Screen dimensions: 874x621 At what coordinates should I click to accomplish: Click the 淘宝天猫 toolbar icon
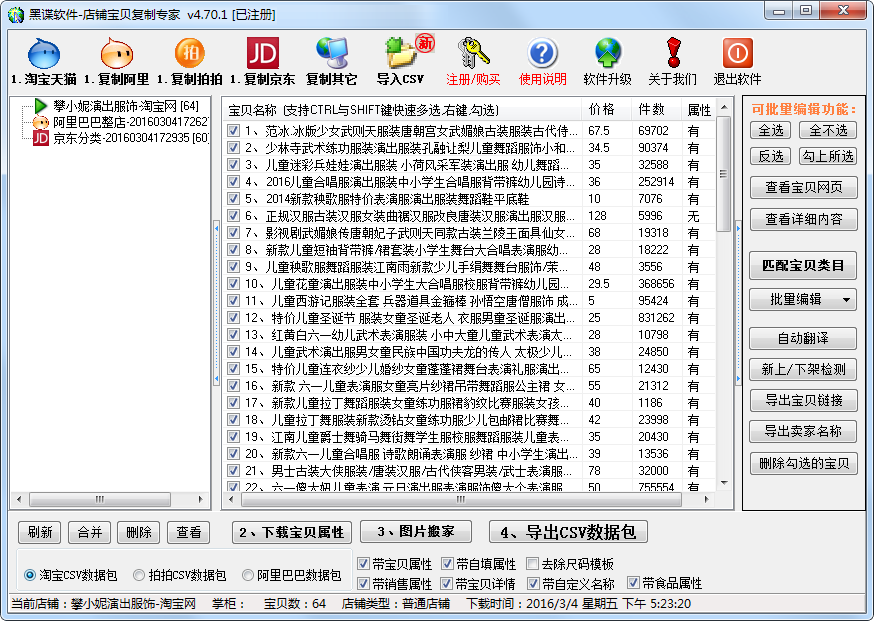click(x=45, y=54)
